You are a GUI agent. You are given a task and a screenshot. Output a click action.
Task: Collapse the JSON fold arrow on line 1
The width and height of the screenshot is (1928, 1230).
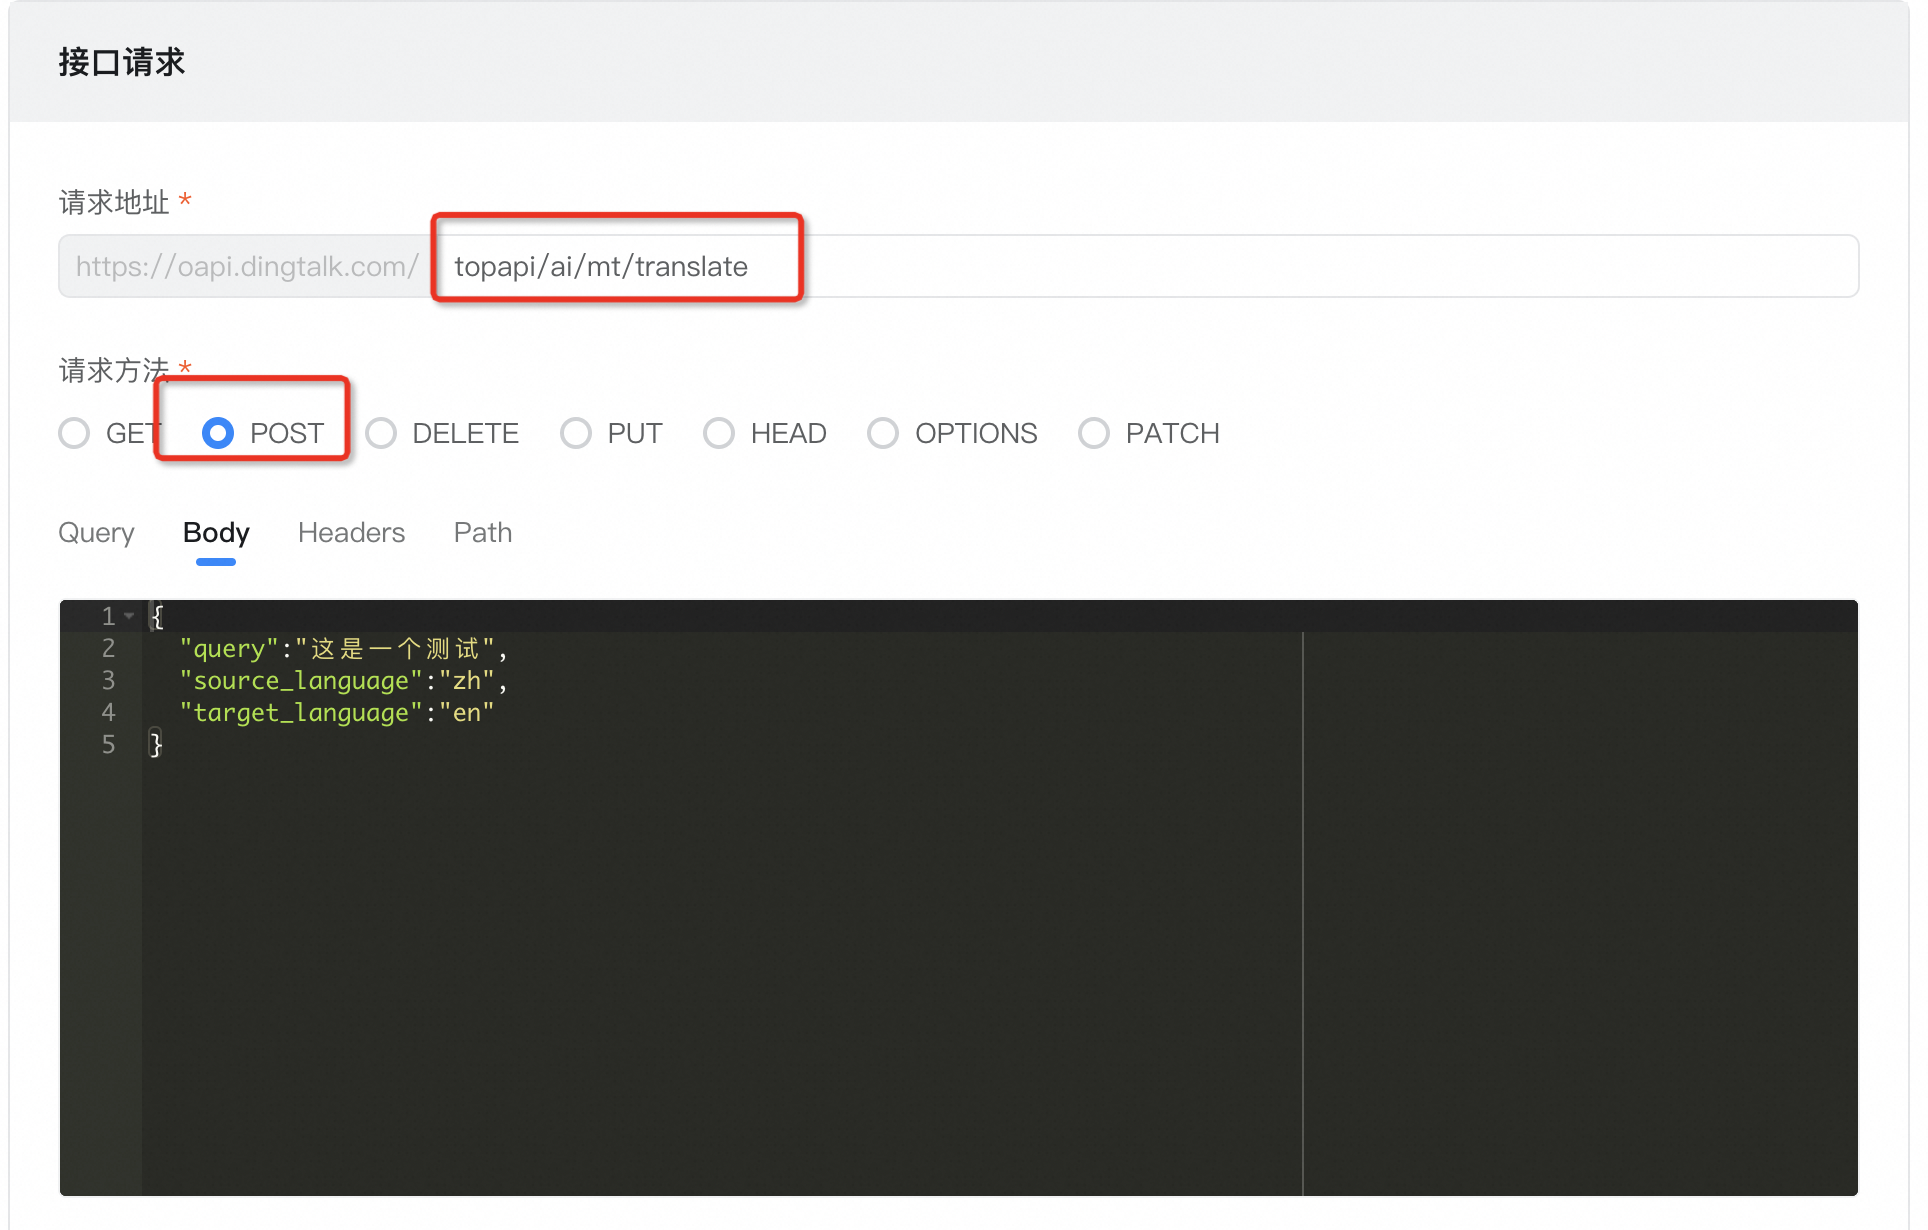129,616
